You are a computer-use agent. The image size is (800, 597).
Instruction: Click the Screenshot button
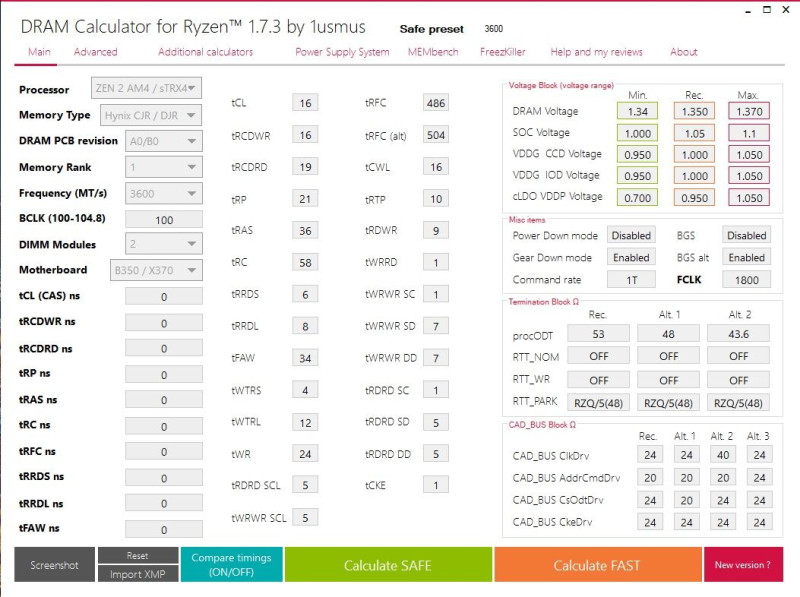54,565
